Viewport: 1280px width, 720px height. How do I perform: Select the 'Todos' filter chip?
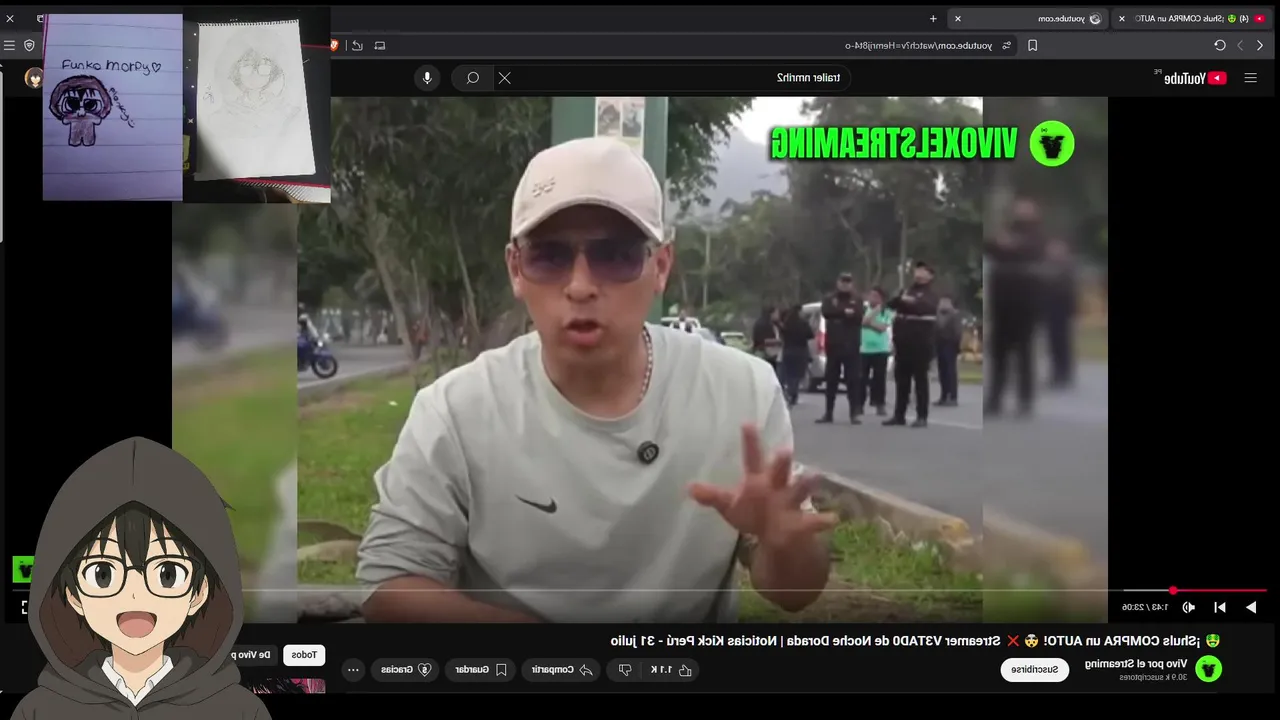[304, 655]
